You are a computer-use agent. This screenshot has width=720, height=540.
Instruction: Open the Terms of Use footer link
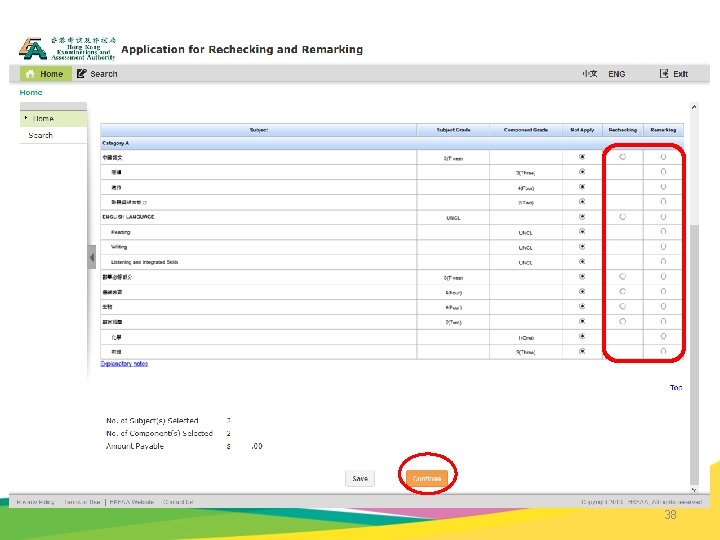[82, 502]
